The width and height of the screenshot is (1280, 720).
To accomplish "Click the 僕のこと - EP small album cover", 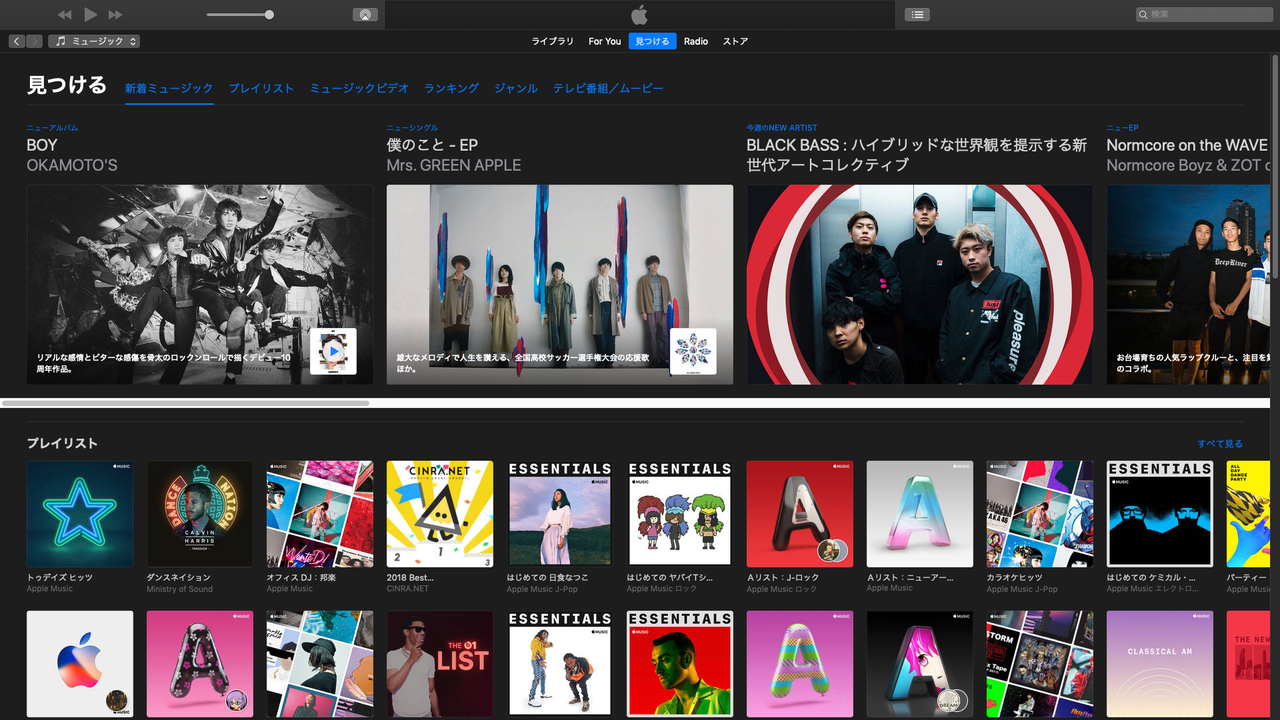I will click(693, 351).
